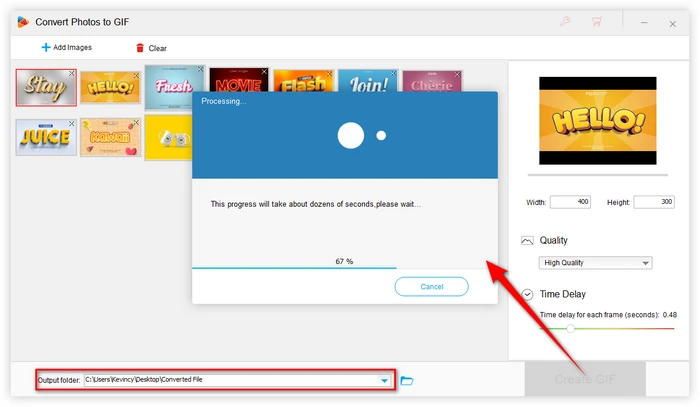Click the "Time Delay" heading
This screenshot has width=700, height=407.
(x=562, y=294)
